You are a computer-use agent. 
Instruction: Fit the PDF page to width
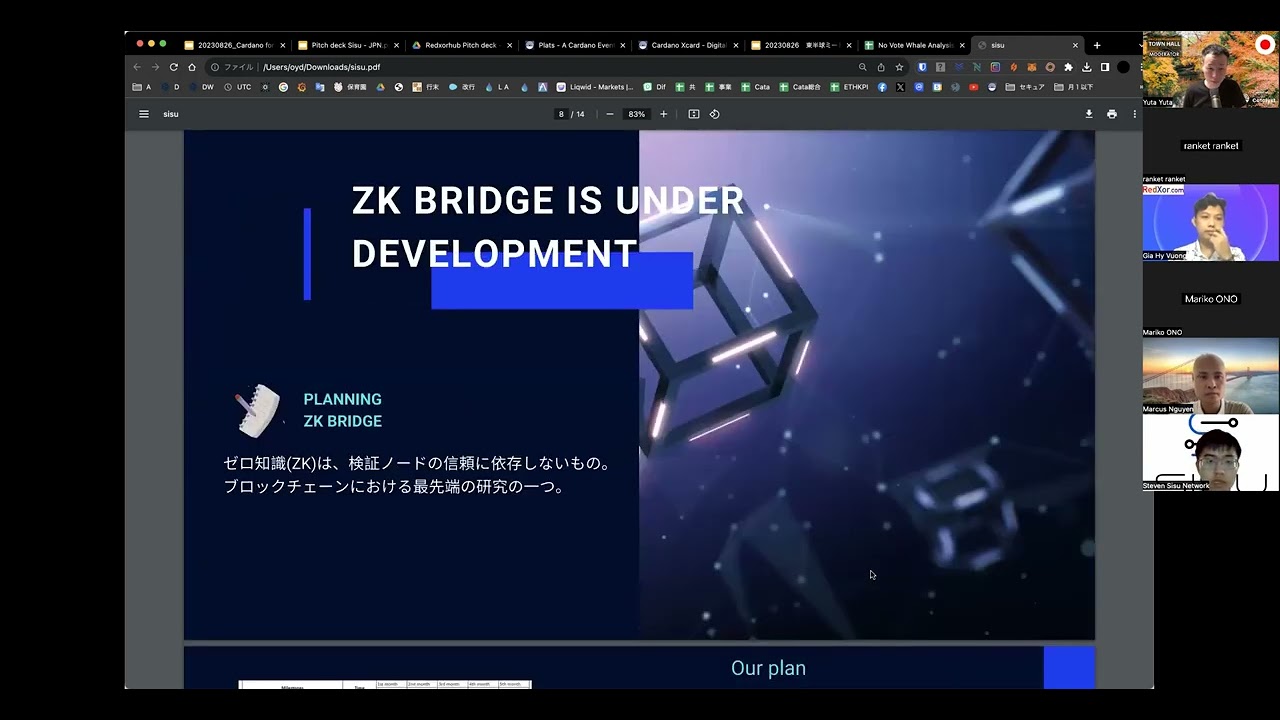tap(694, 114)
